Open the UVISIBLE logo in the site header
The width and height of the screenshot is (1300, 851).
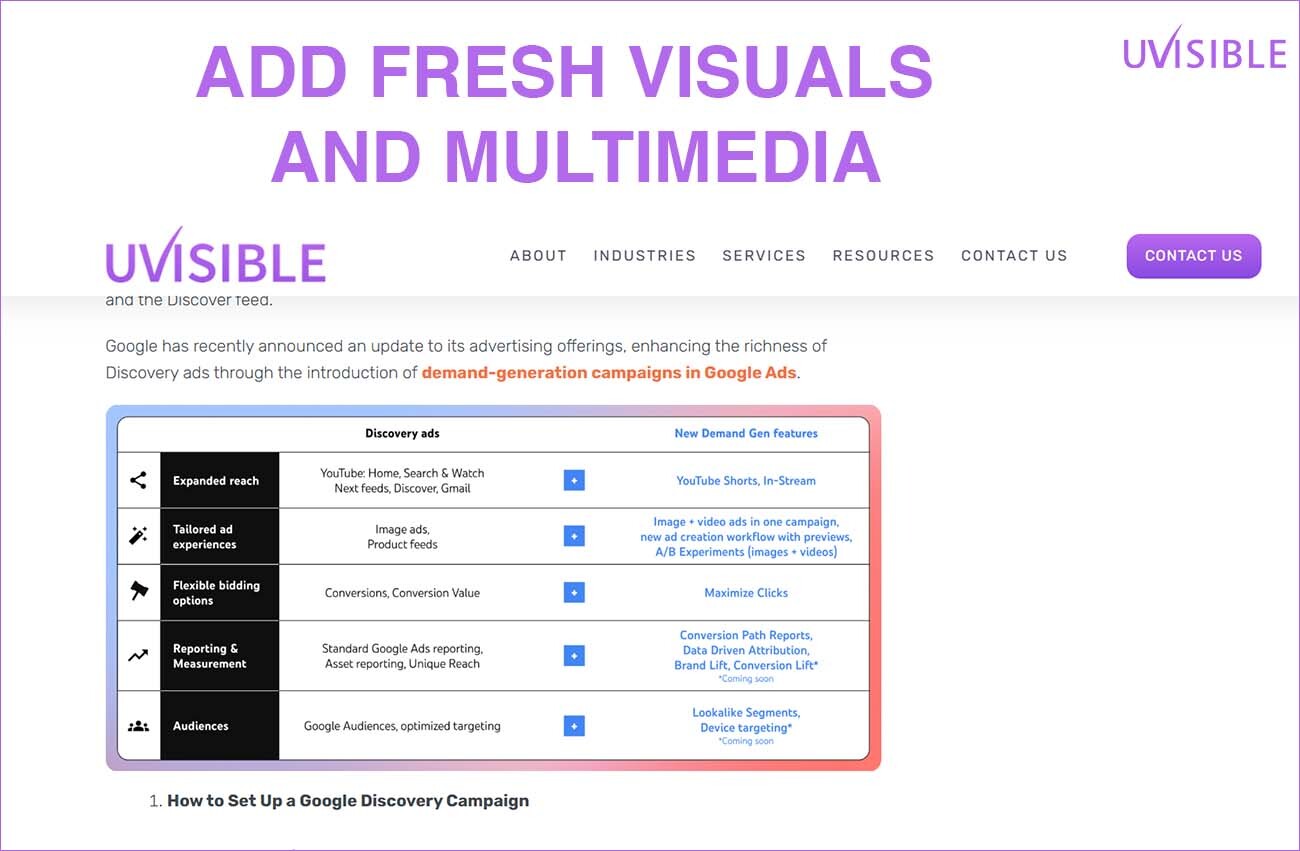[x=216, y=255]
